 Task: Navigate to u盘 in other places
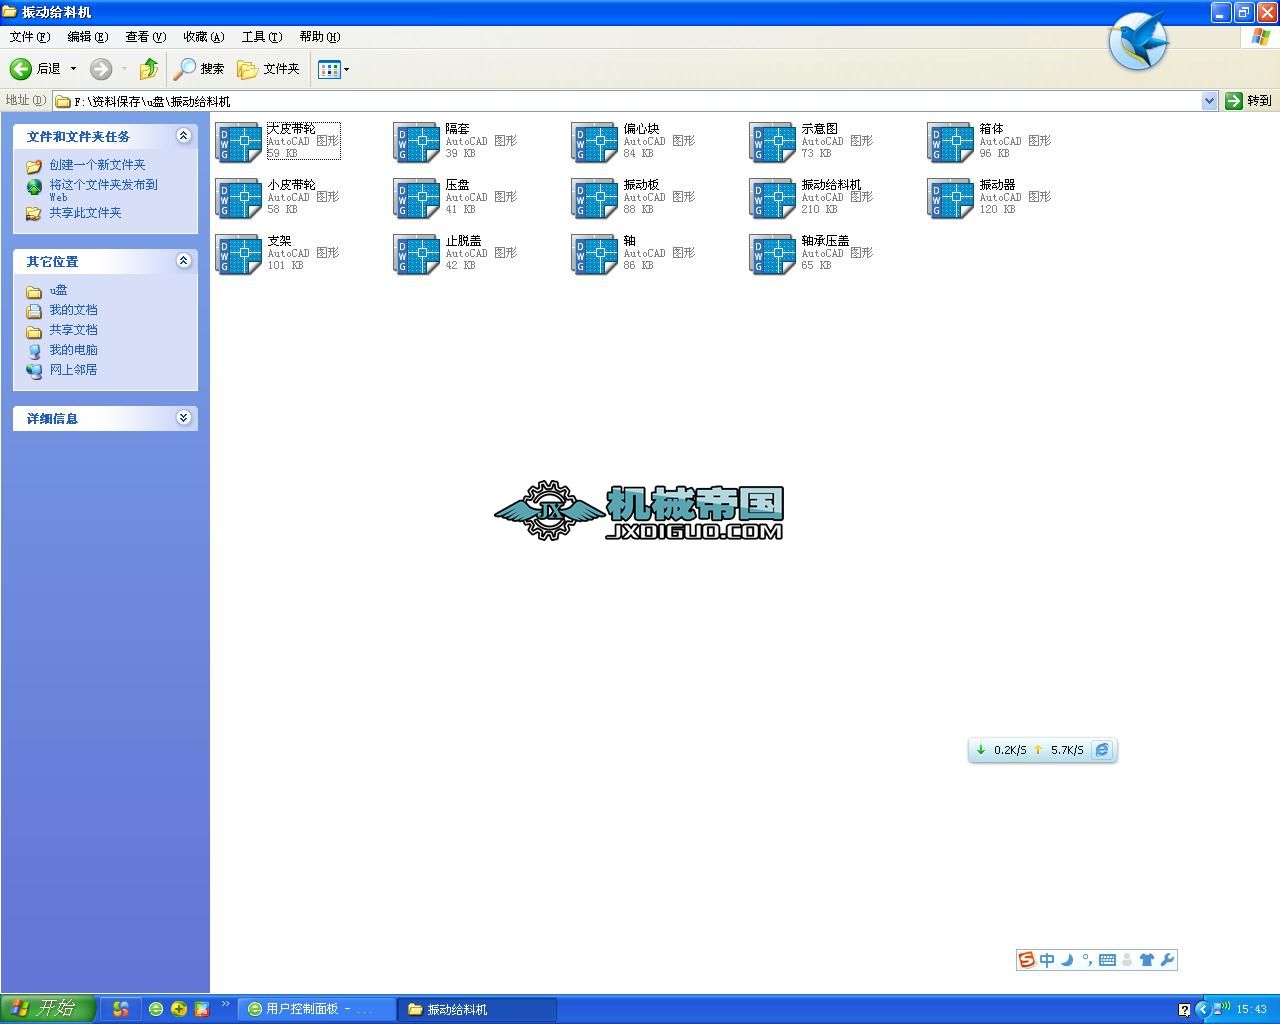58,290
